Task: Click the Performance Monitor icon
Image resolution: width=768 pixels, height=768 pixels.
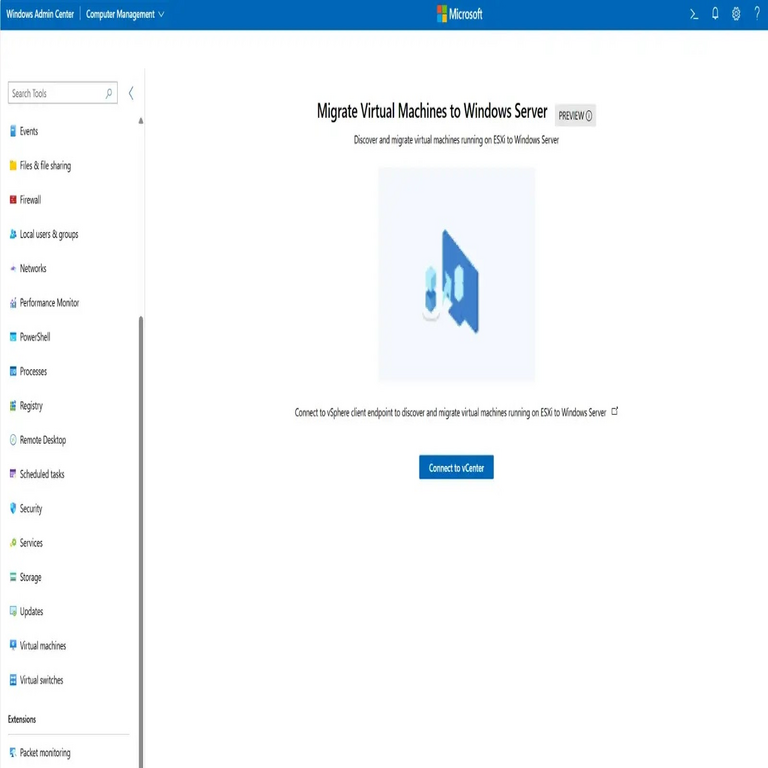Action: click(x=13, y=303)
